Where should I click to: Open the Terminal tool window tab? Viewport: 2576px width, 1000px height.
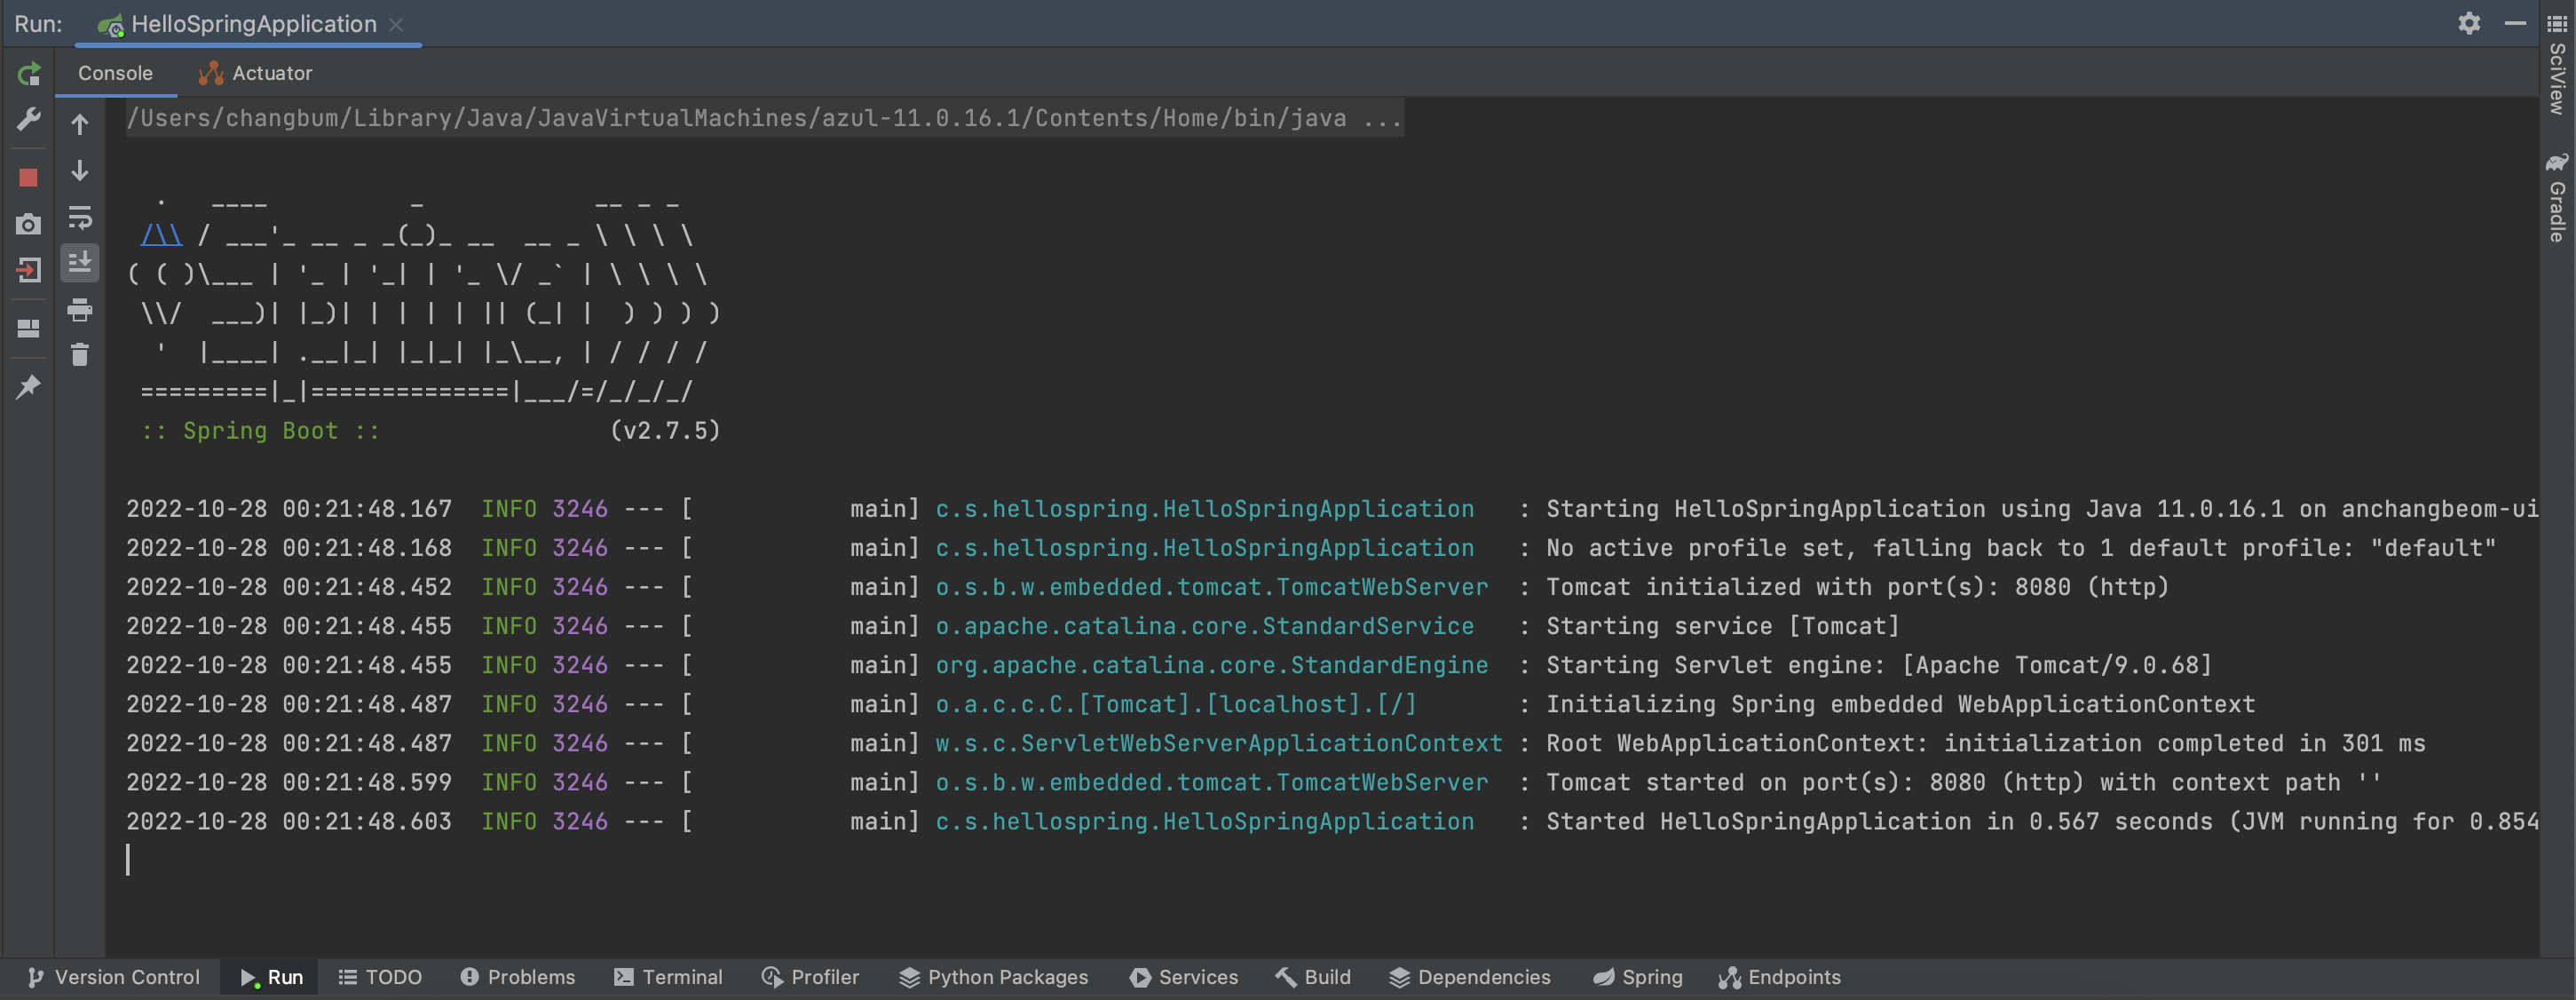pyautogui.click(x=668, y=977)
